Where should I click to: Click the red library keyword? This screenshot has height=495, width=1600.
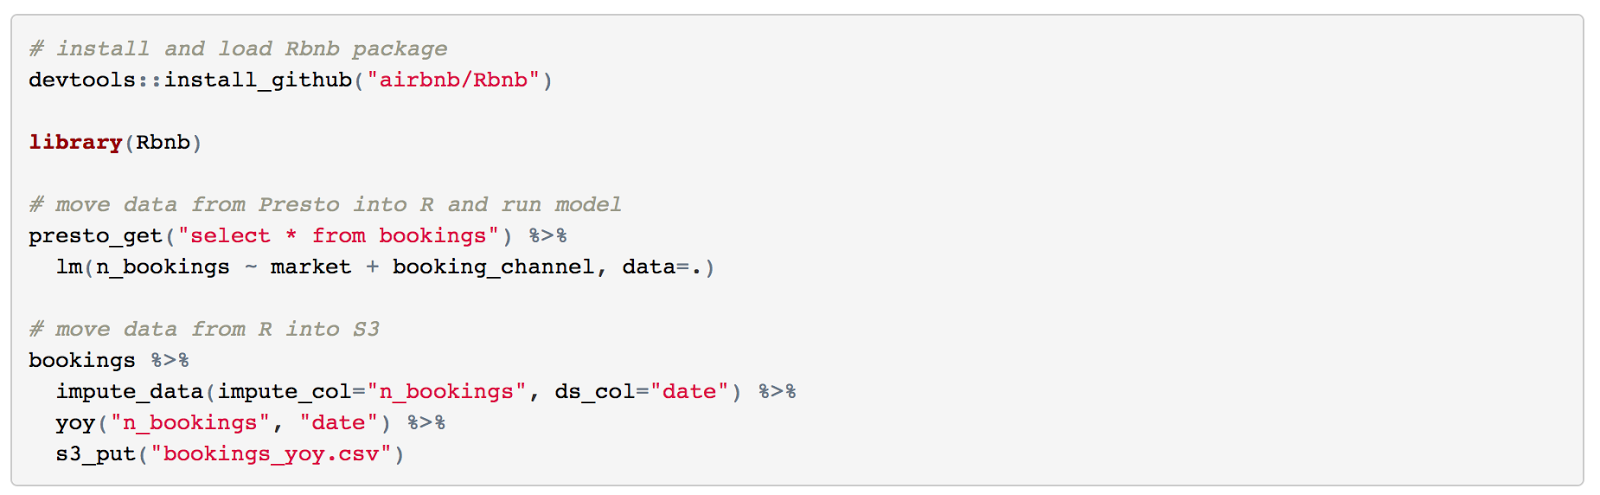(x=75, y=142)
